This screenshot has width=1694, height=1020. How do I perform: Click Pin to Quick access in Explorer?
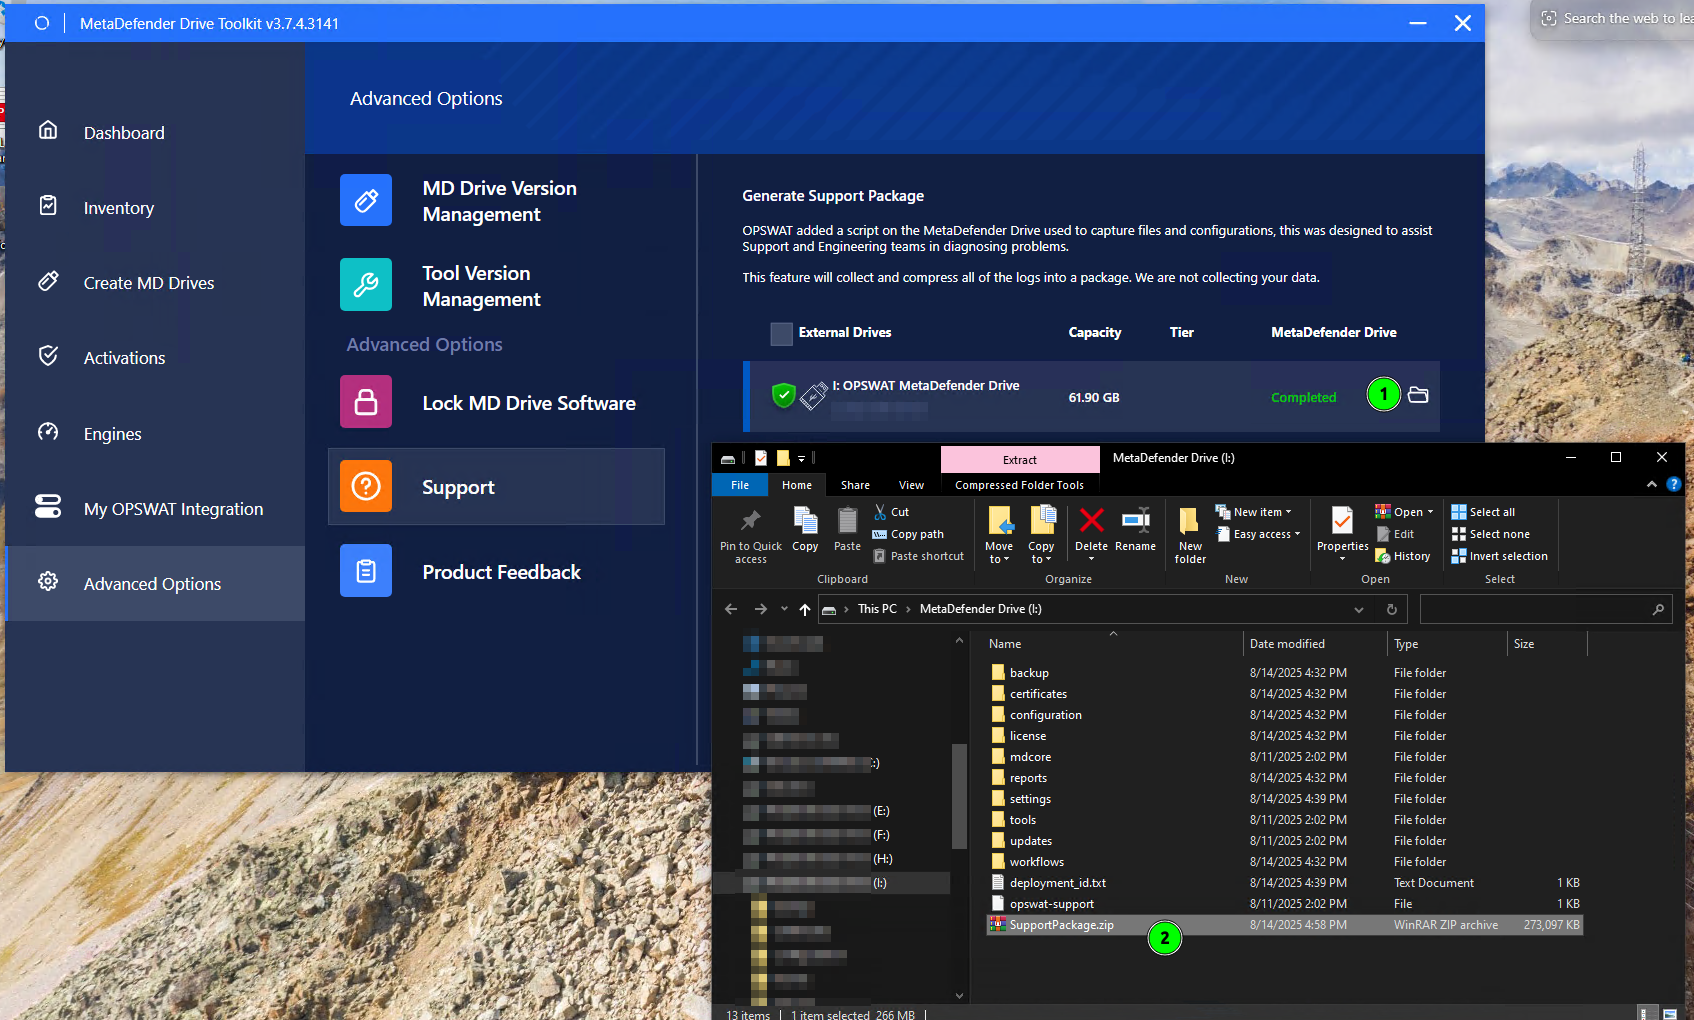(750, 536)
